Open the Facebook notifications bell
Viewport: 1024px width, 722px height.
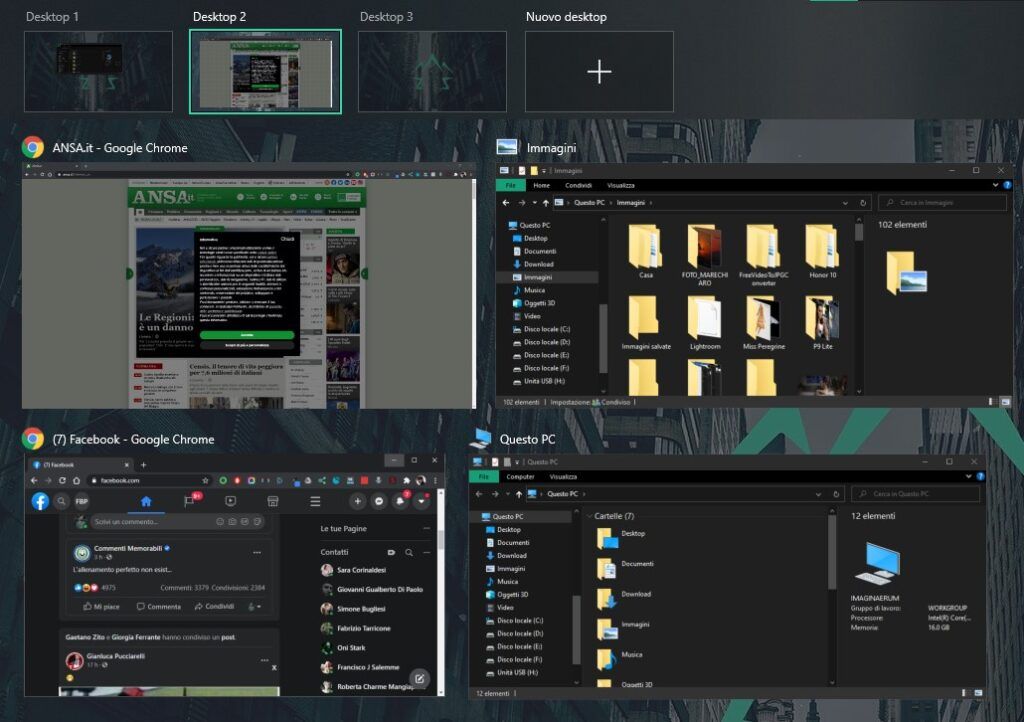400,501
